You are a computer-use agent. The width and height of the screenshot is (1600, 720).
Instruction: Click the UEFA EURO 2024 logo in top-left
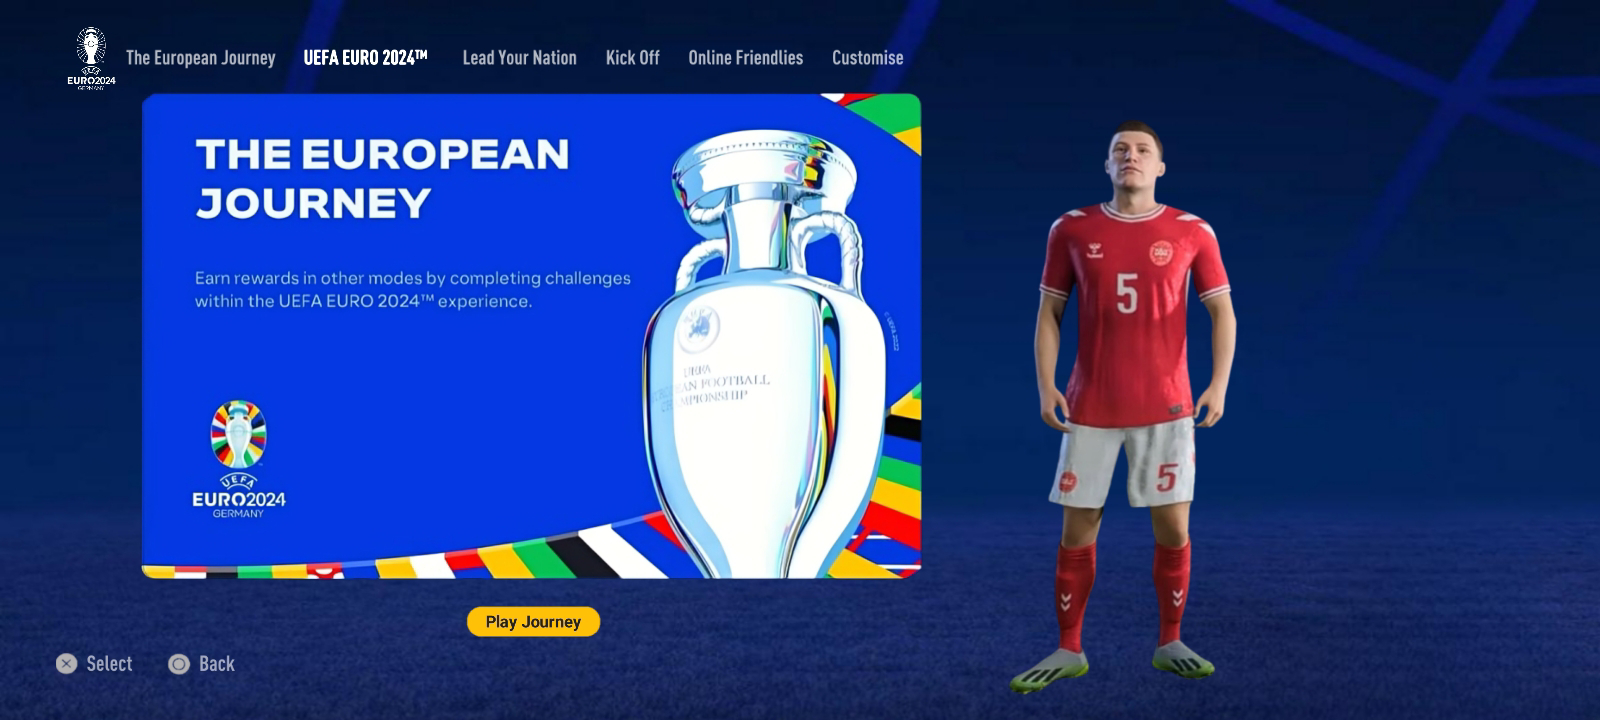(x=91, y=58)
